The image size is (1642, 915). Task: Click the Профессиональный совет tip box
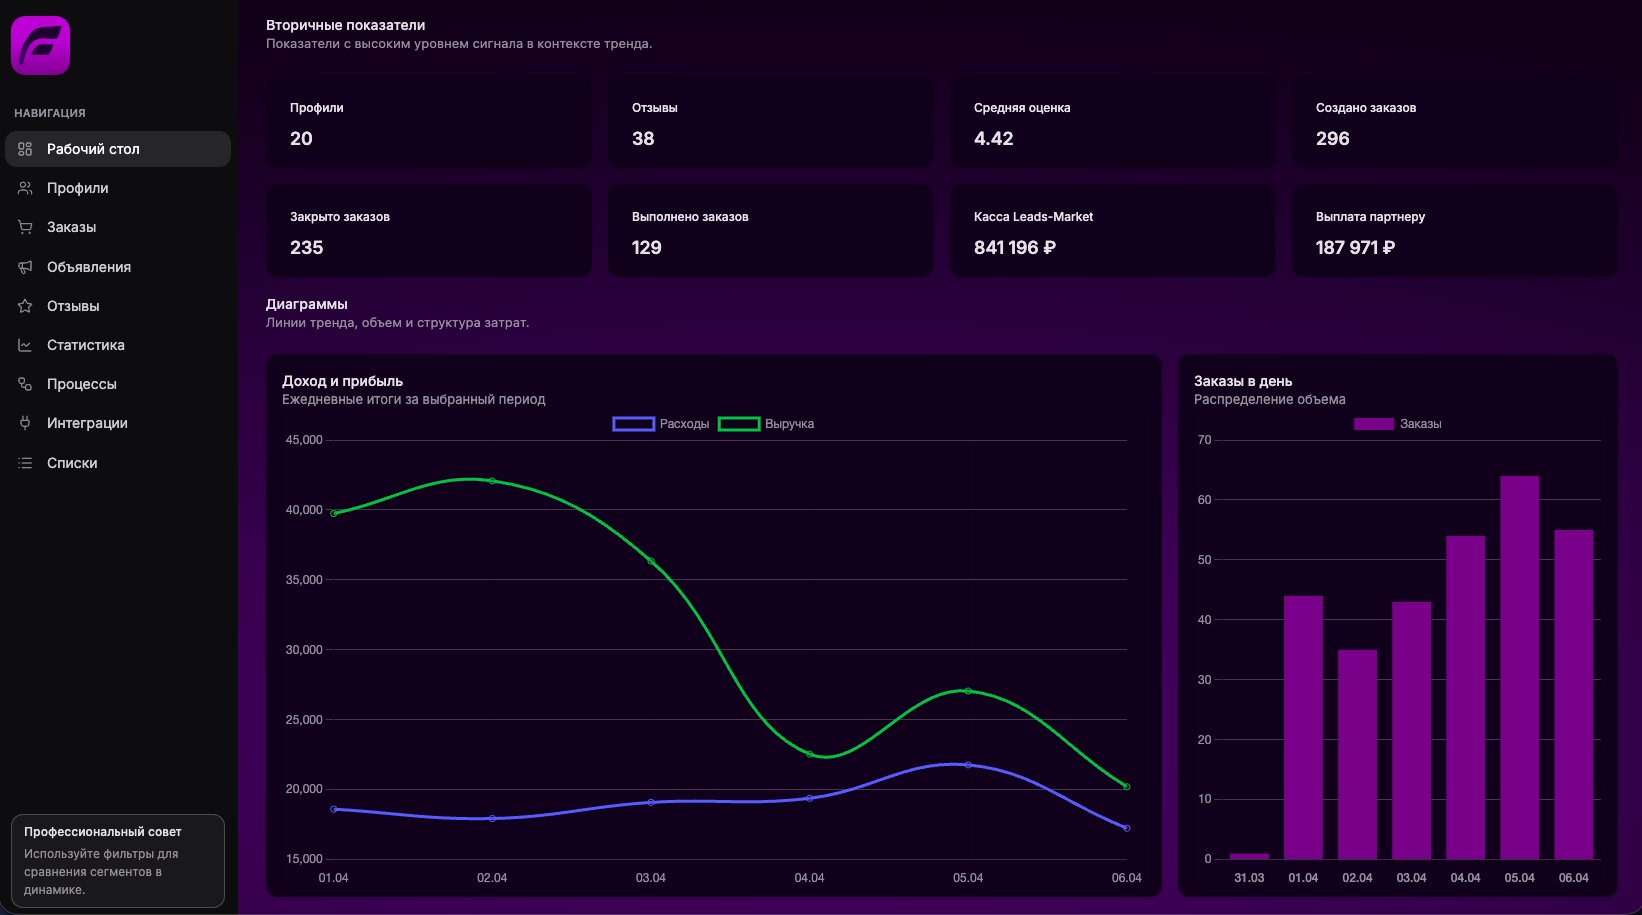click(118, 860)
